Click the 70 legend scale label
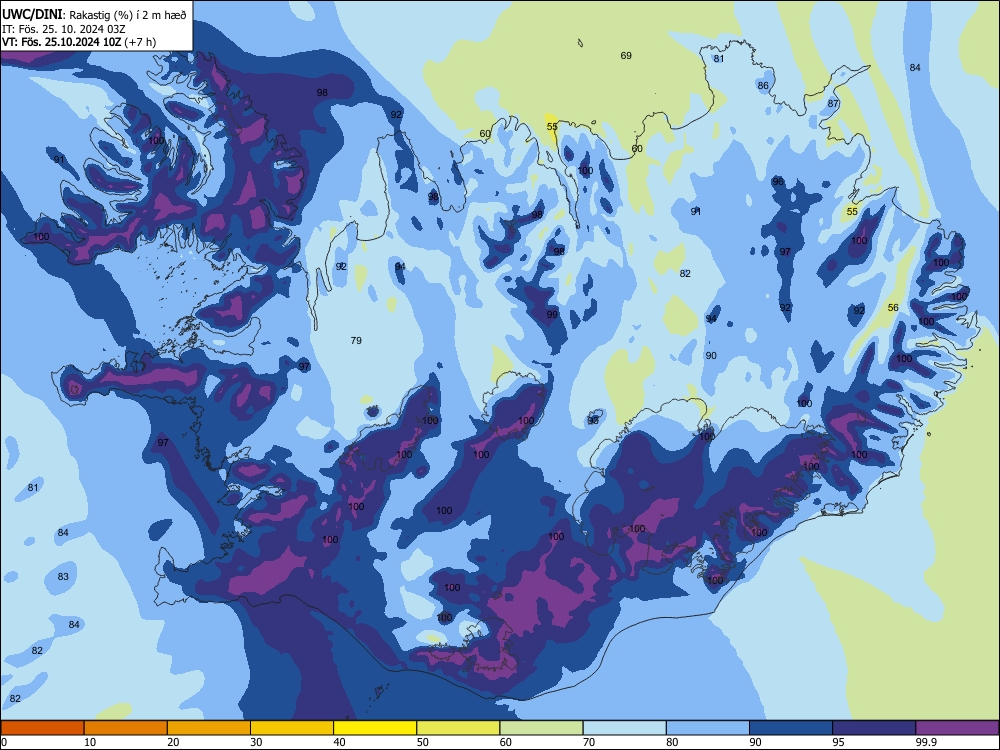The width and height of the screenshot is (1000, 750). point(589,742)
